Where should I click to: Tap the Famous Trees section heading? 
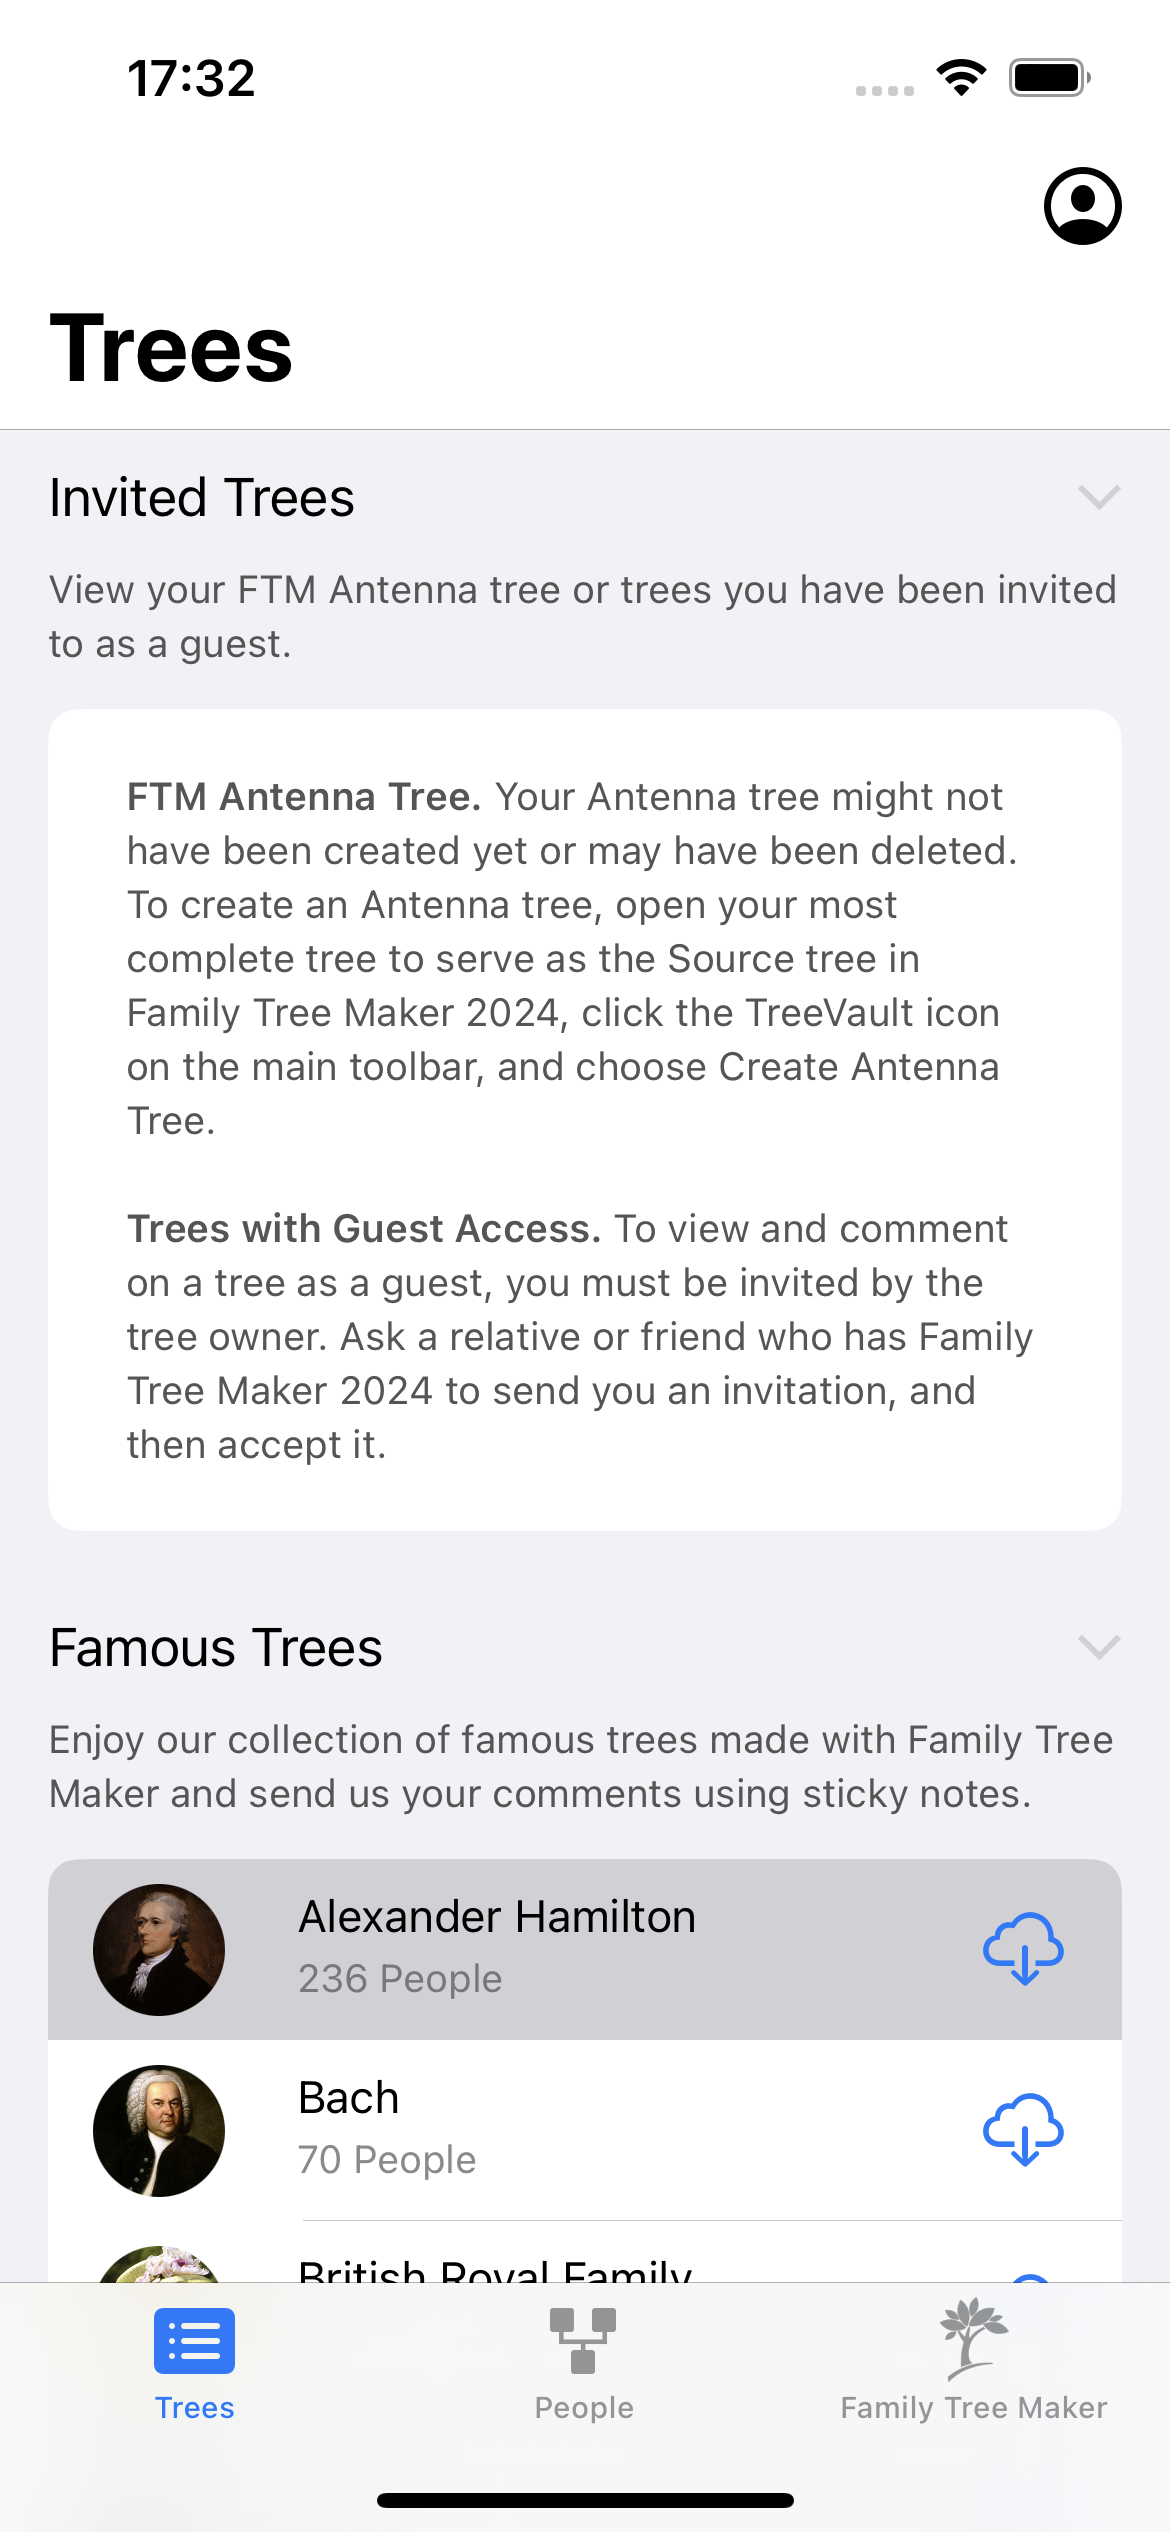[x=216, y=1648]
